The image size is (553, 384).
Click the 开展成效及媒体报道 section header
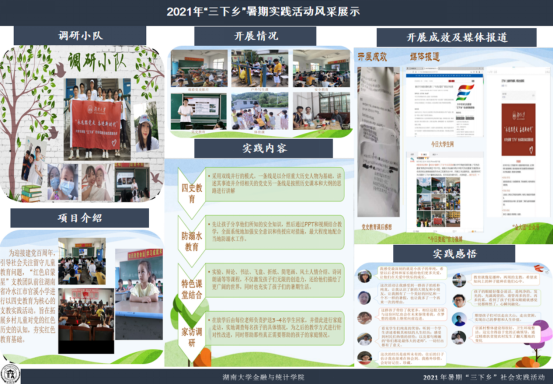(457, 37)
